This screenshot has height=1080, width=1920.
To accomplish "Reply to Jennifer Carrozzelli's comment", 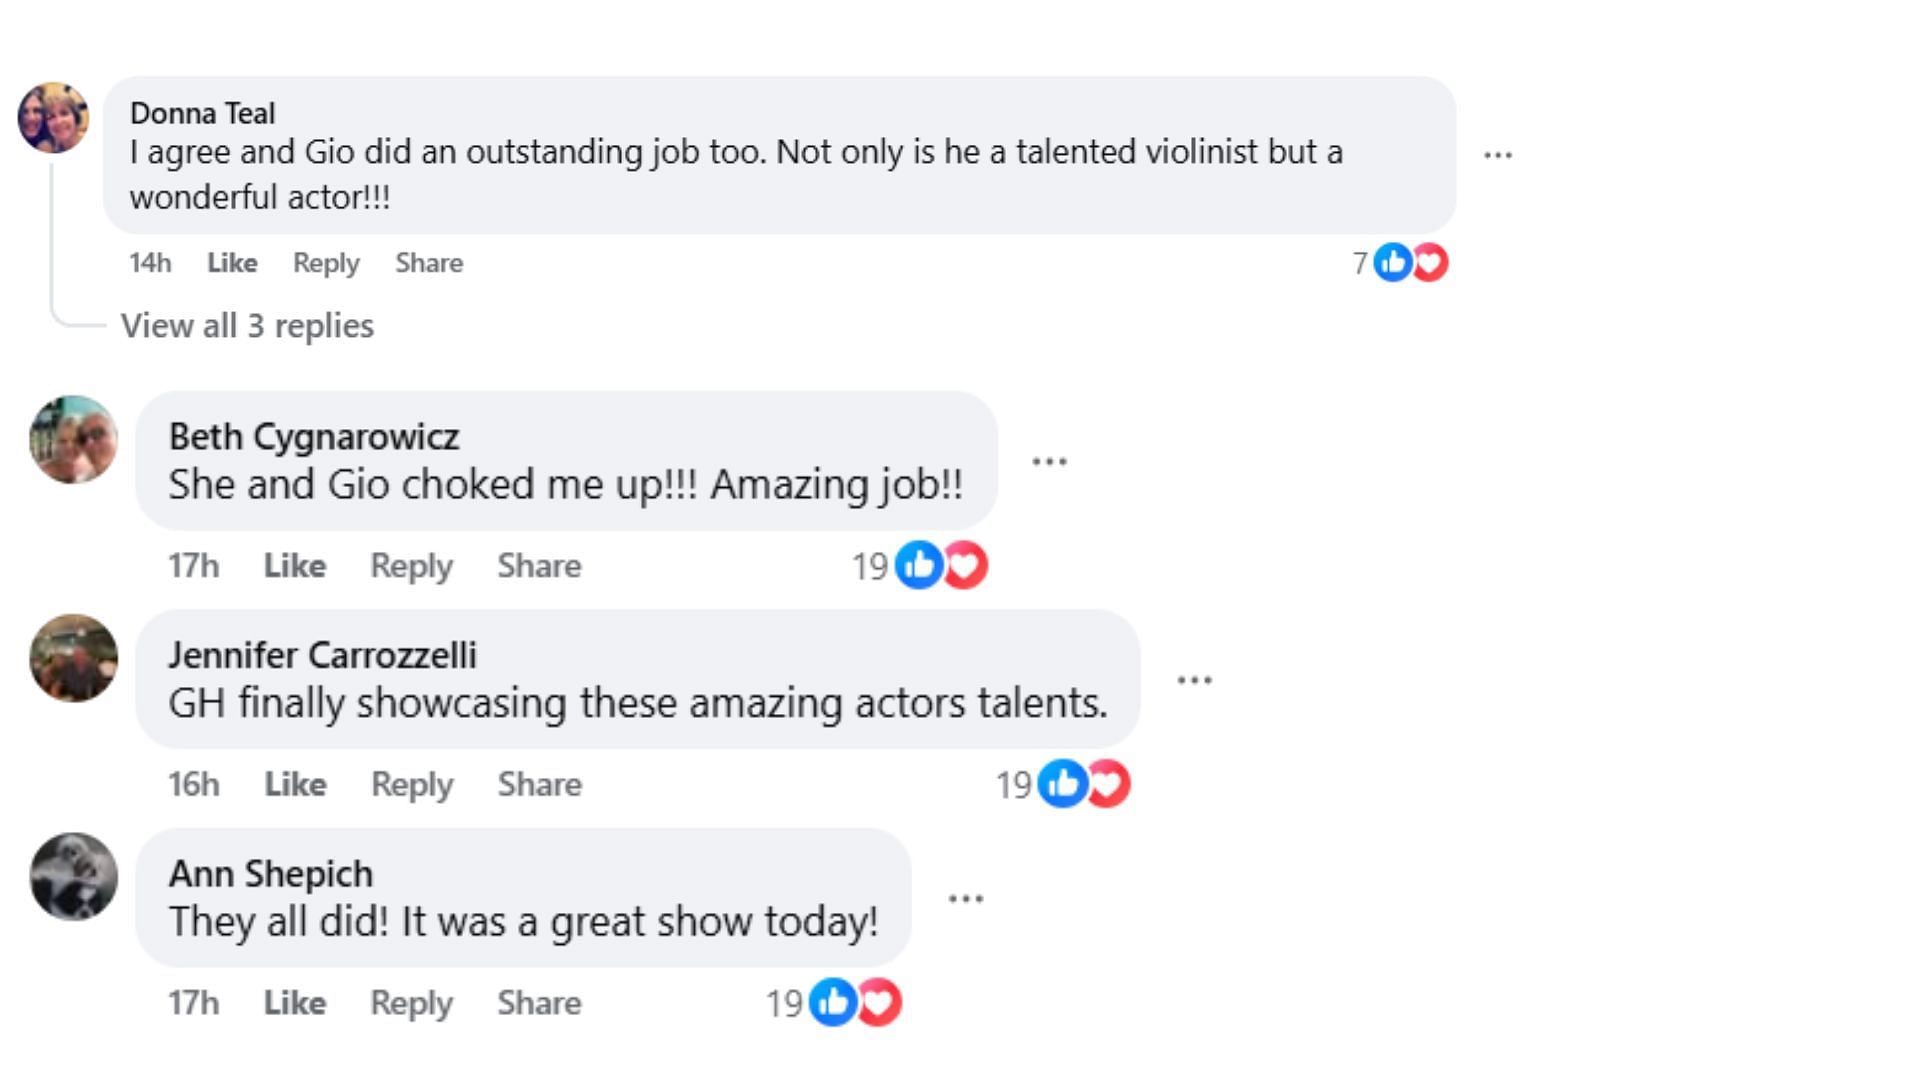I will (412, 784).
